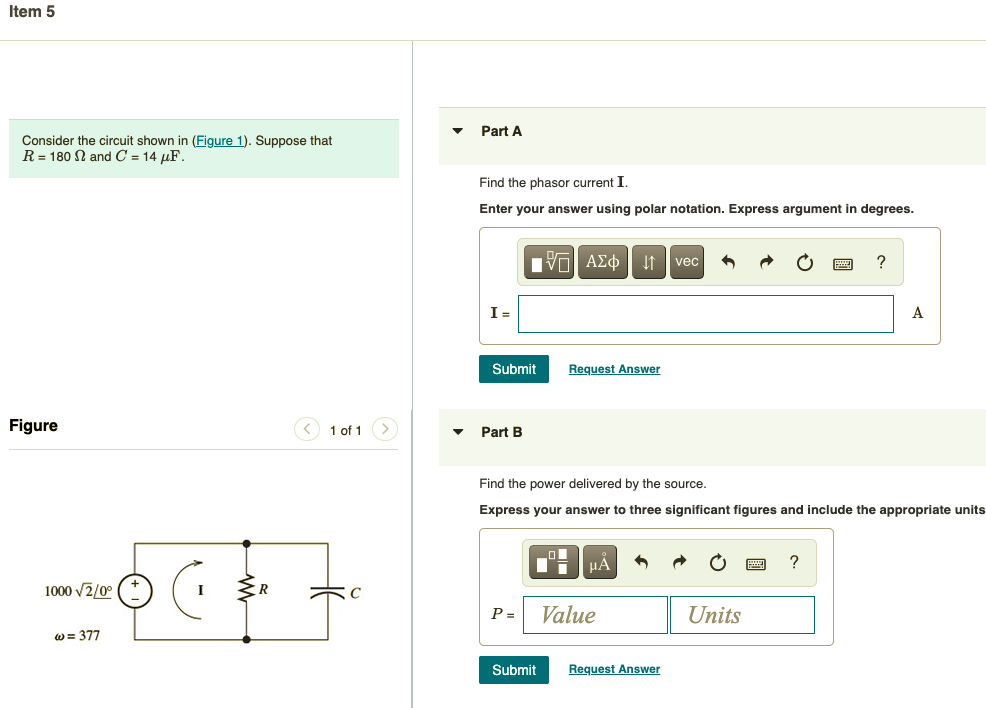Go to previous figure arrow
This screenshot has width=986, height=708.
307,429
